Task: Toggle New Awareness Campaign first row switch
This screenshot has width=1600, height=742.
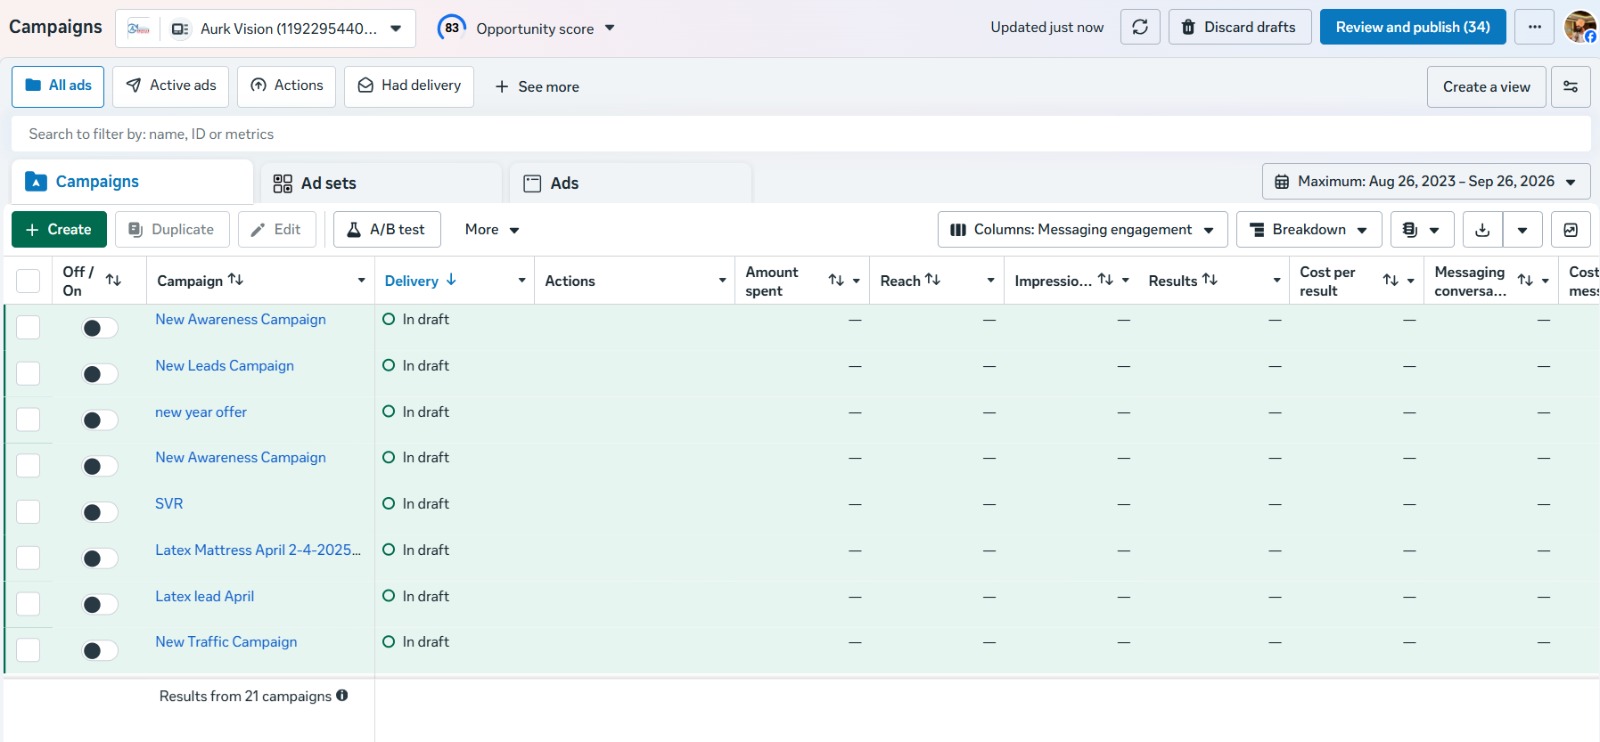Action: [x=100, y=328]
